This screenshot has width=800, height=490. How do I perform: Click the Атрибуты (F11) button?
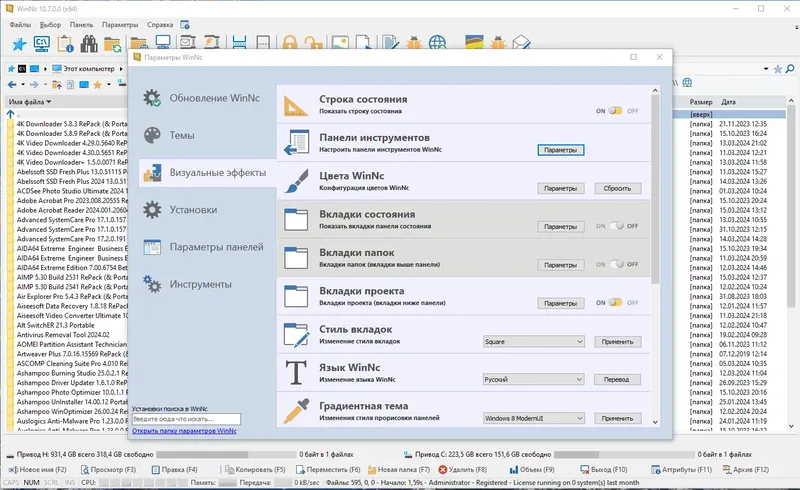pos(681,469)
